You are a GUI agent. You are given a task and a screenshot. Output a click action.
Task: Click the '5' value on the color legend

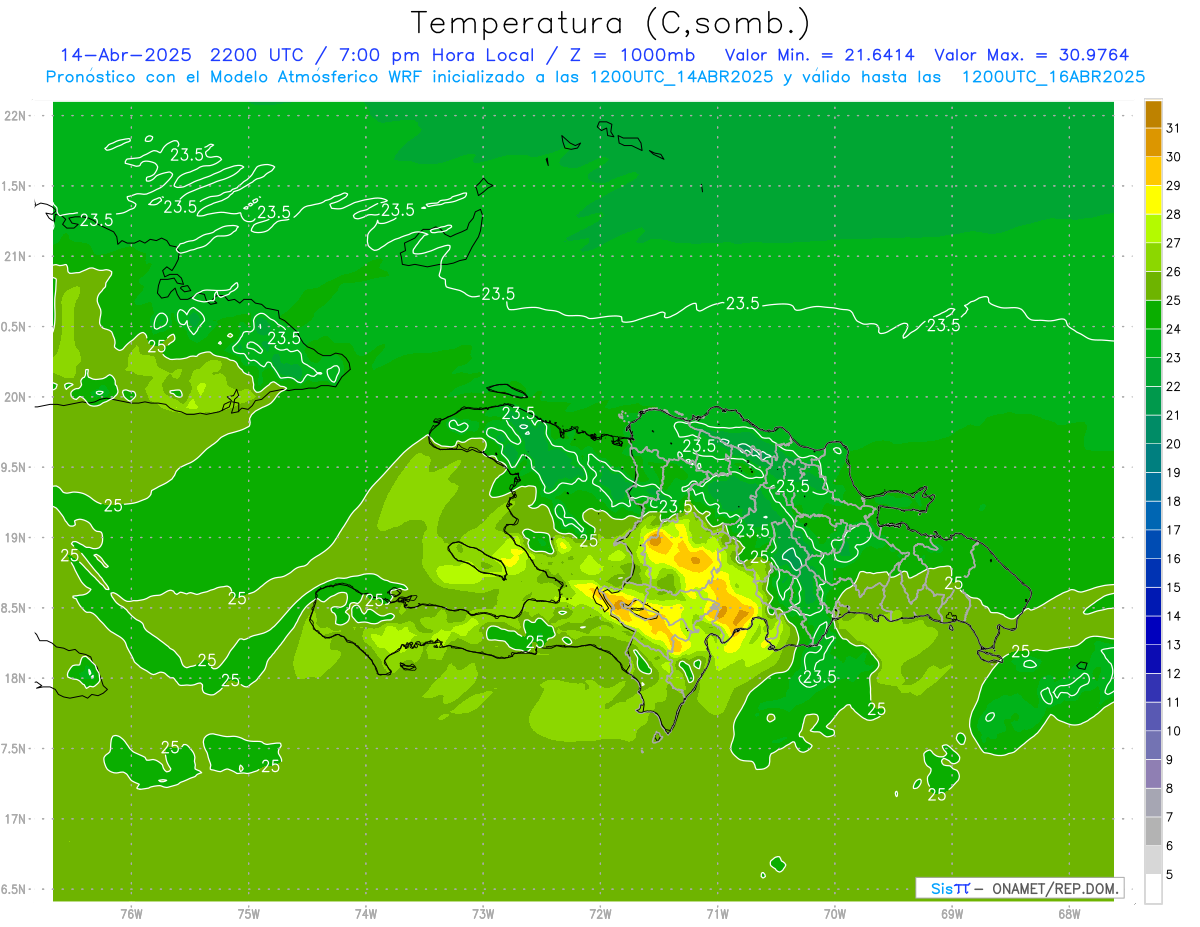click(x=1170, y=875)
